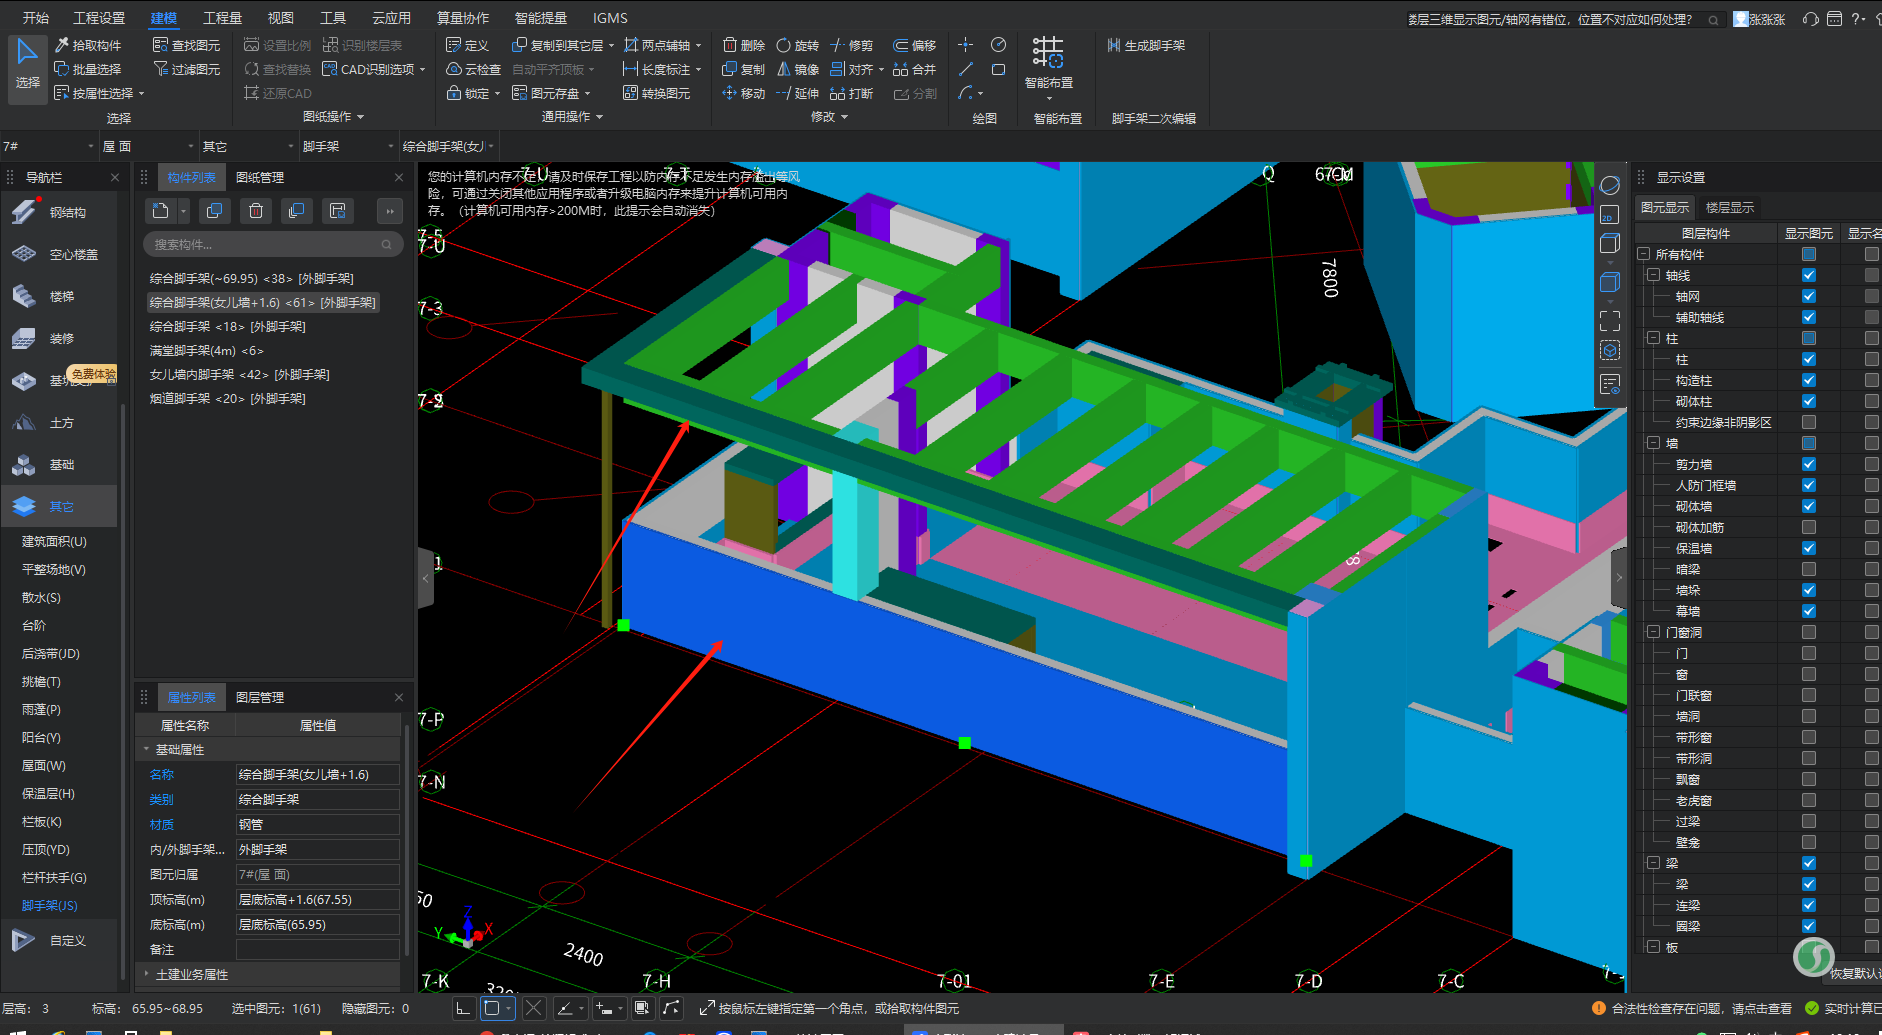
Task: Click 批量选择 in the ribbon
Action: click(88, 69)
